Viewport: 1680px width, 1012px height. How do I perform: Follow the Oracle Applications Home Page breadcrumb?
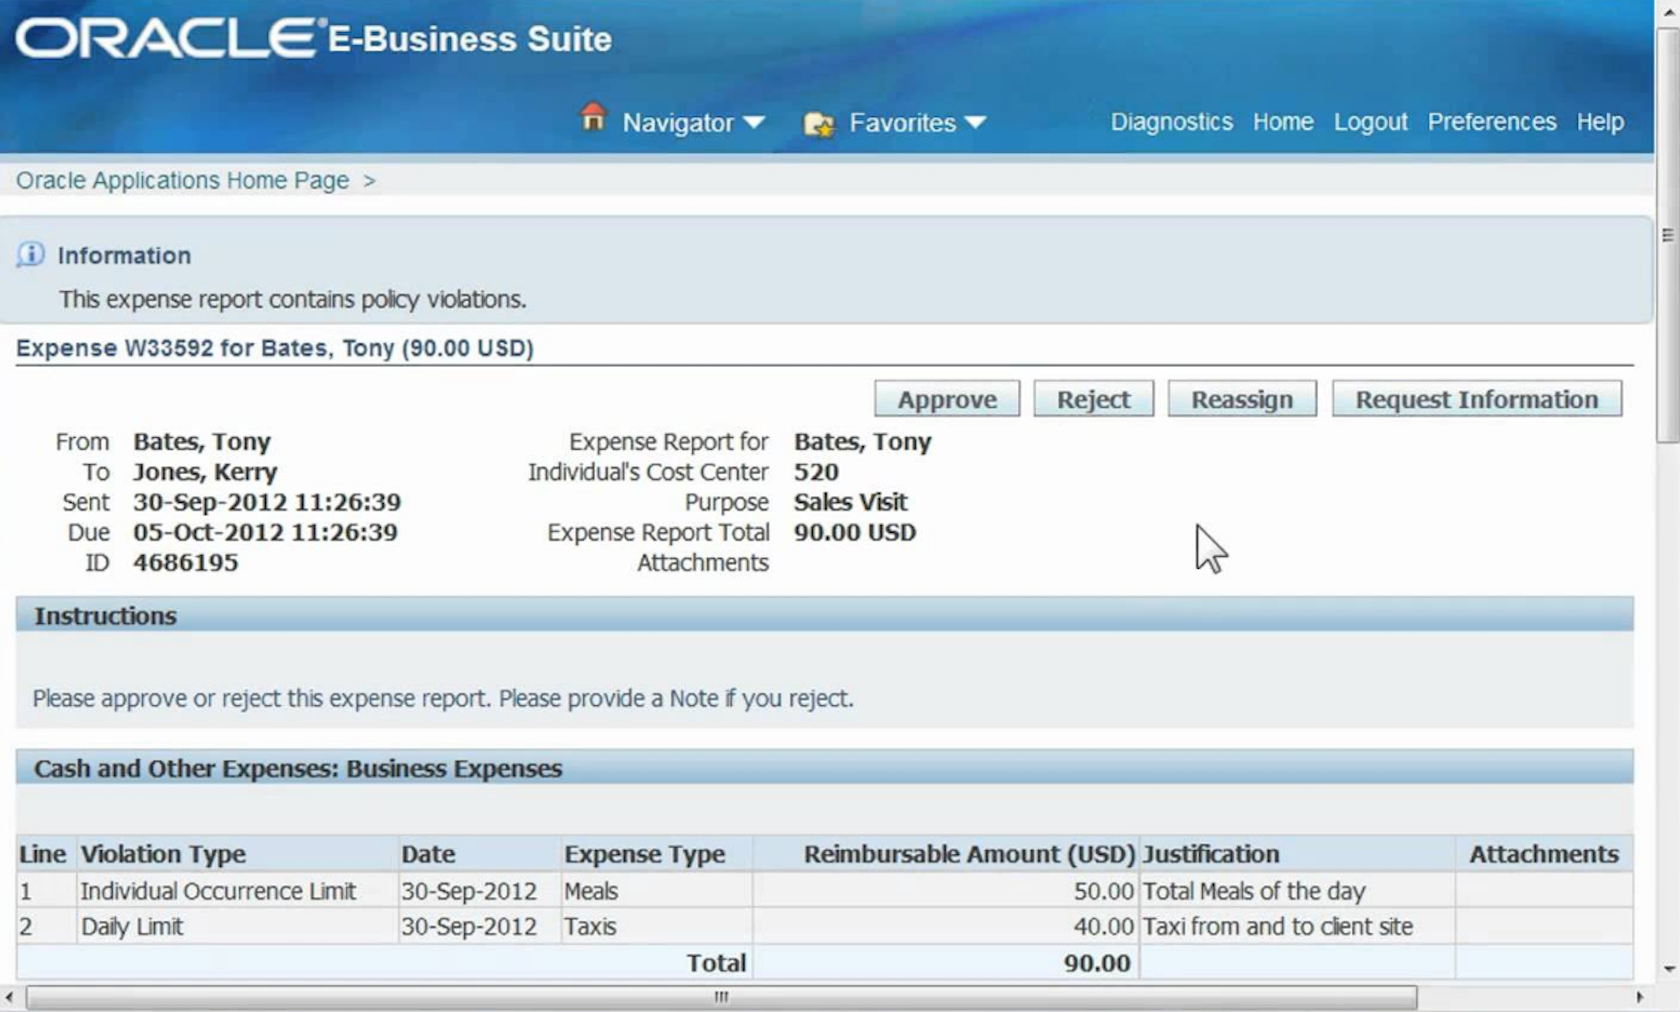click(182, 180)
